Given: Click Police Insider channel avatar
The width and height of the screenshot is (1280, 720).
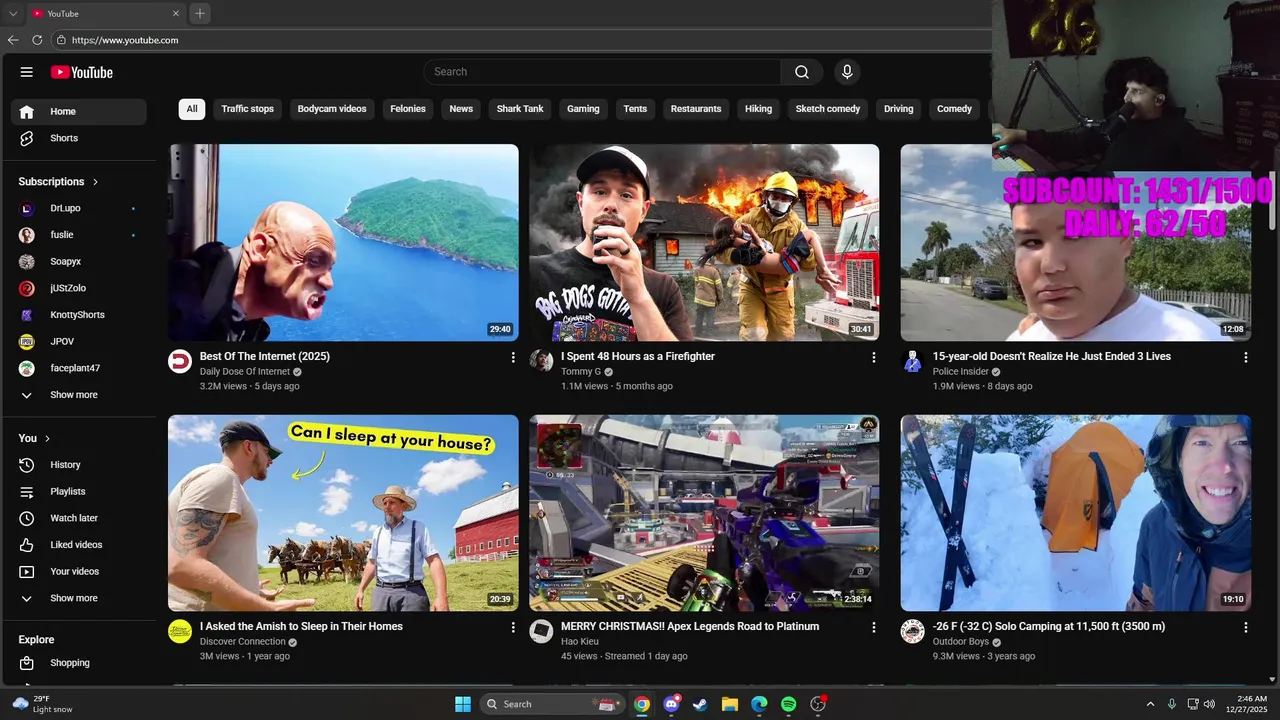Looking at the screenshot, I should 912,361.
